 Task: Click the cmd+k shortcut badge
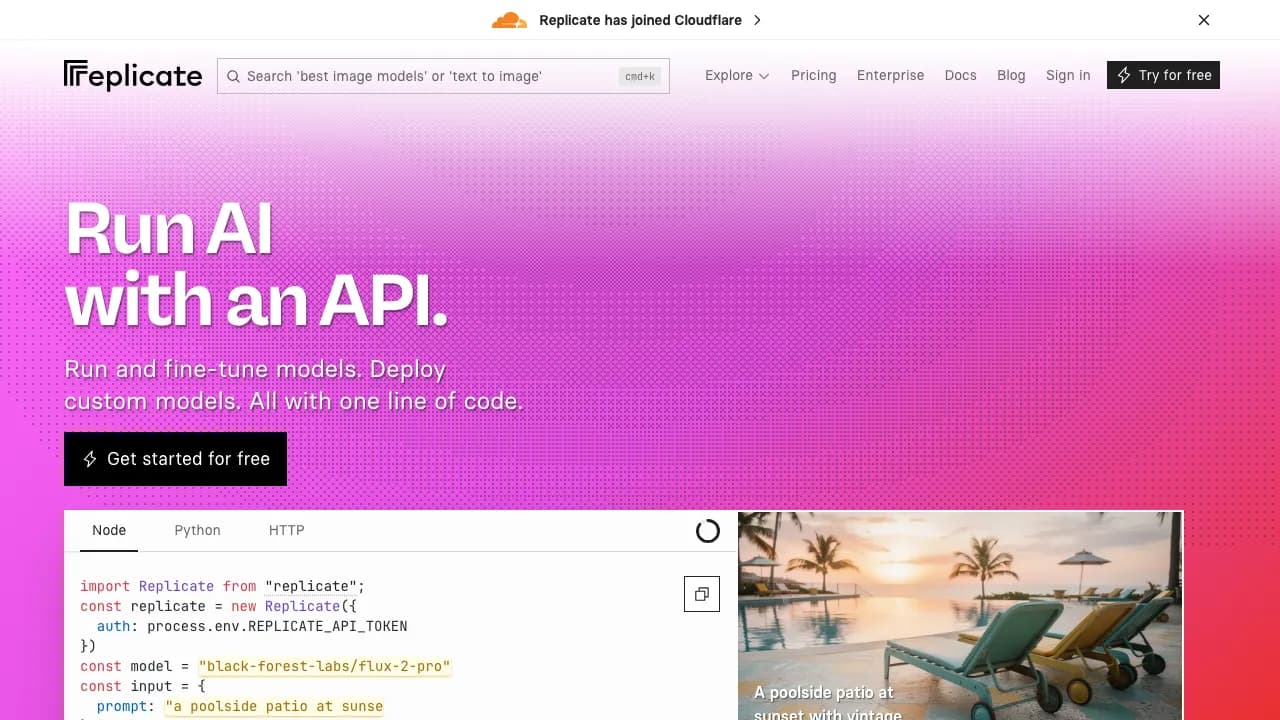pos(640,76)
